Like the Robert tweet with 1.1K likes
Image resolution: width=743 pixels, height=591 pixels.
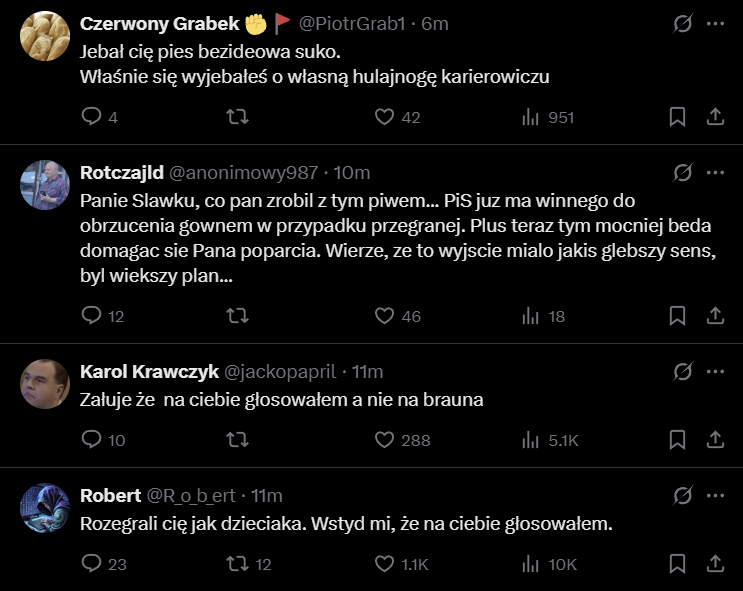(x=385, y=564)
